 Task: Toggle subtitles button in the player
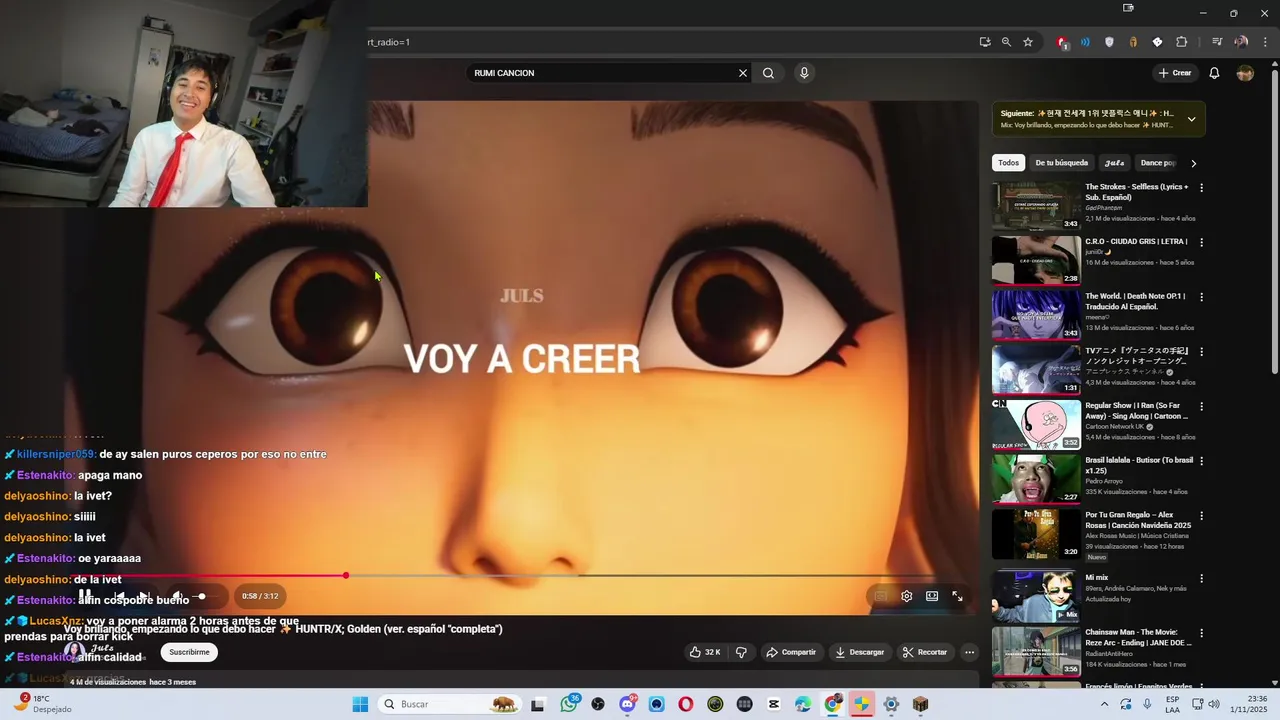click(x=880, y=596)
